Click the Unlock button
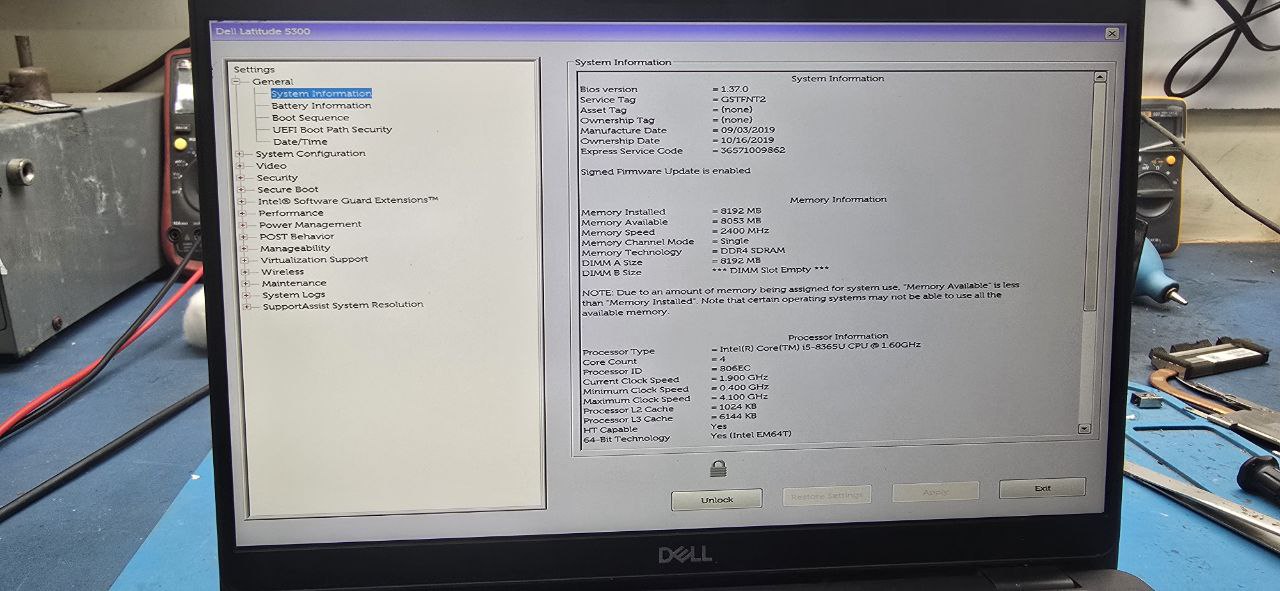1280x591 pixels. click(x=716, y=499)
